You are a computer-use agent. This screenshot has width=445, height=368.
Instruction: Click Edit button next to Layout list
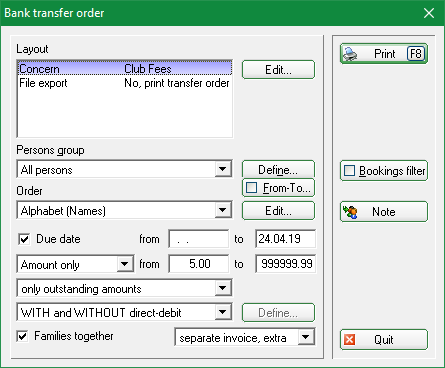[278, 70]
